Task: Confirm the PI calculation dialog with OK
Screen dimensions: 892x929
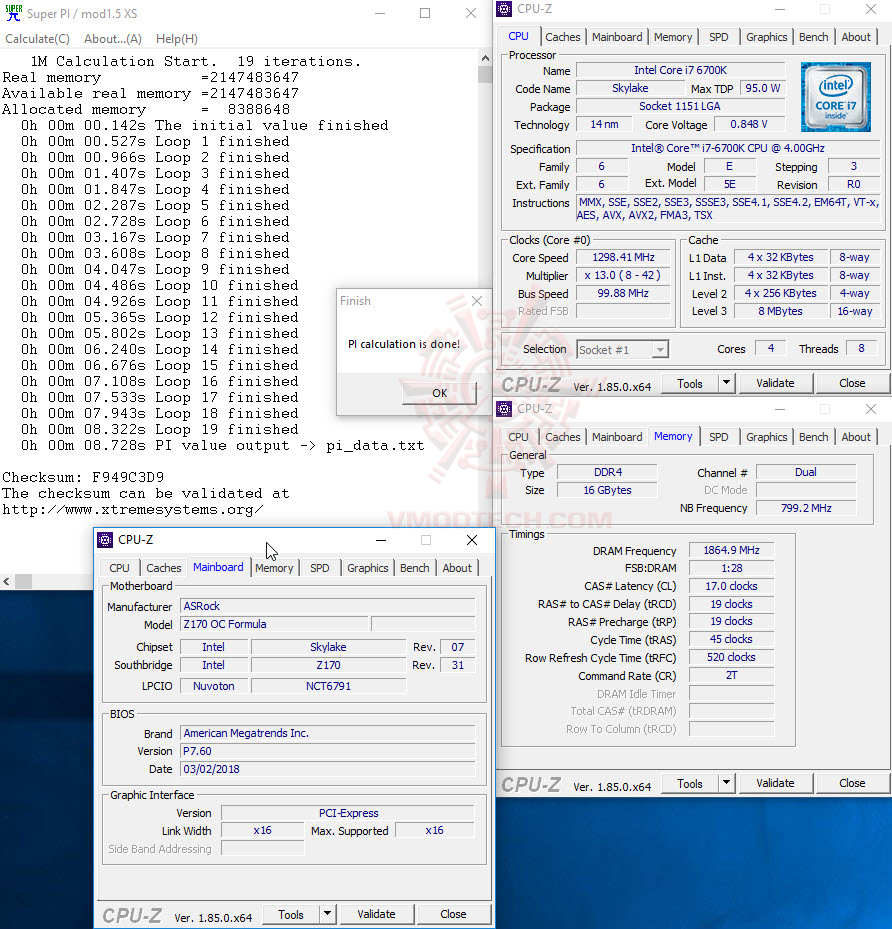Action: coord(439,393)
